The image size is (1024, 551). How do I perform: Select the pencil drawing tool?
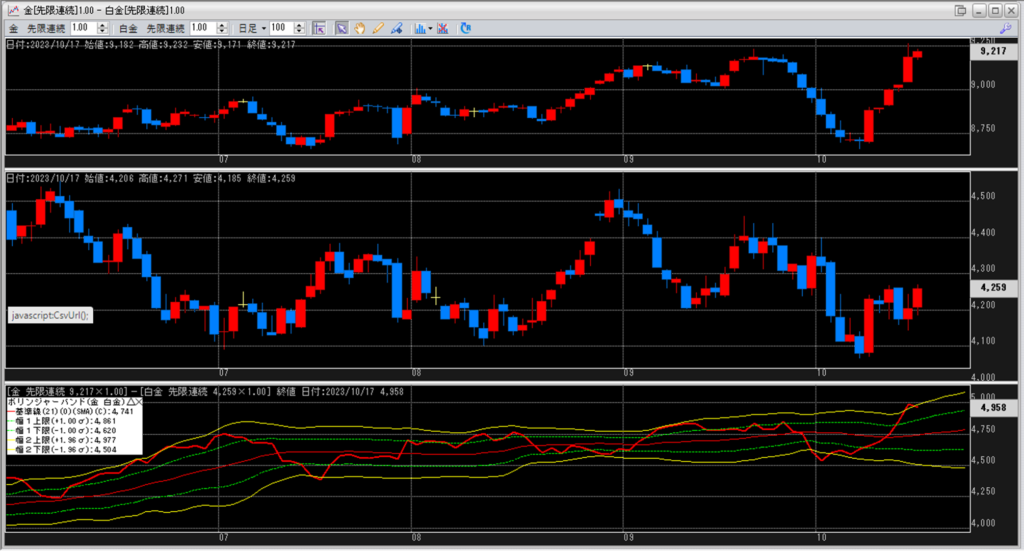tap(378, 28)
